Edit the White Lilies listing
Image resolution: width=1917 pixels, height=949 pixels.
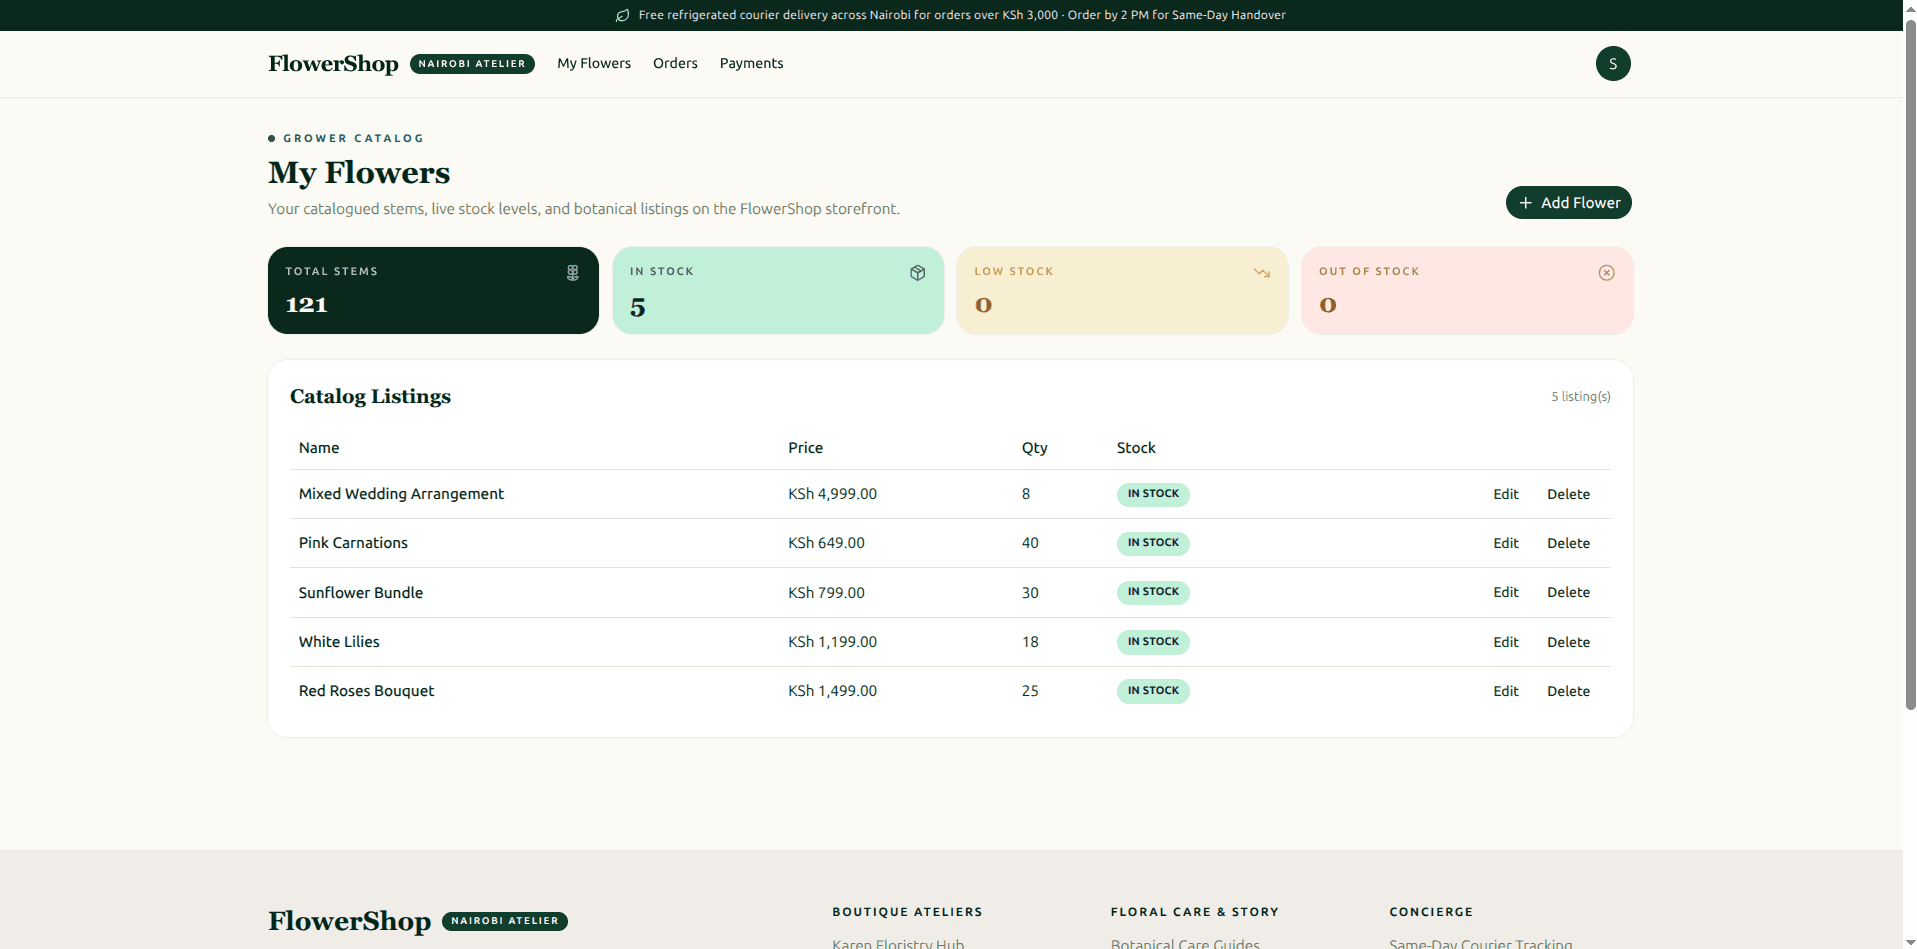(1506, 642)
